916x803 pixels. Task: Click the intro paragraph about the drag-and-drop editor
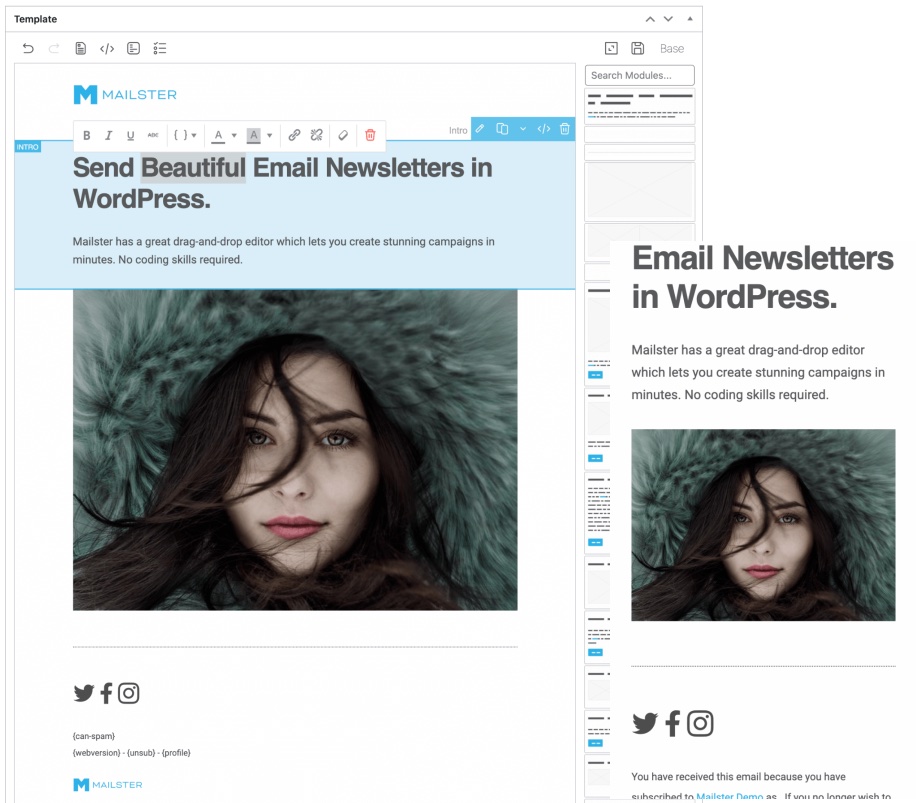point(283,251)
